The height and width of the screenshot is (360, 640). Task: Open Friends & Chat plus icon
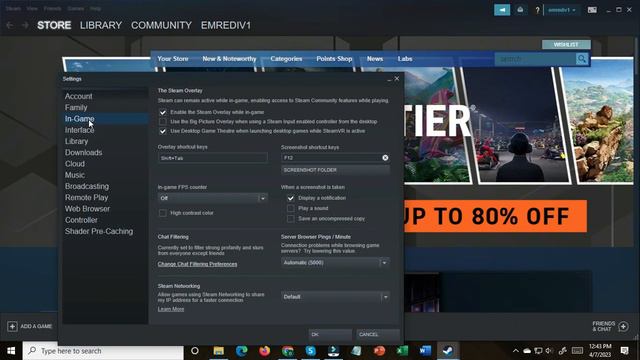coord(623,326)
